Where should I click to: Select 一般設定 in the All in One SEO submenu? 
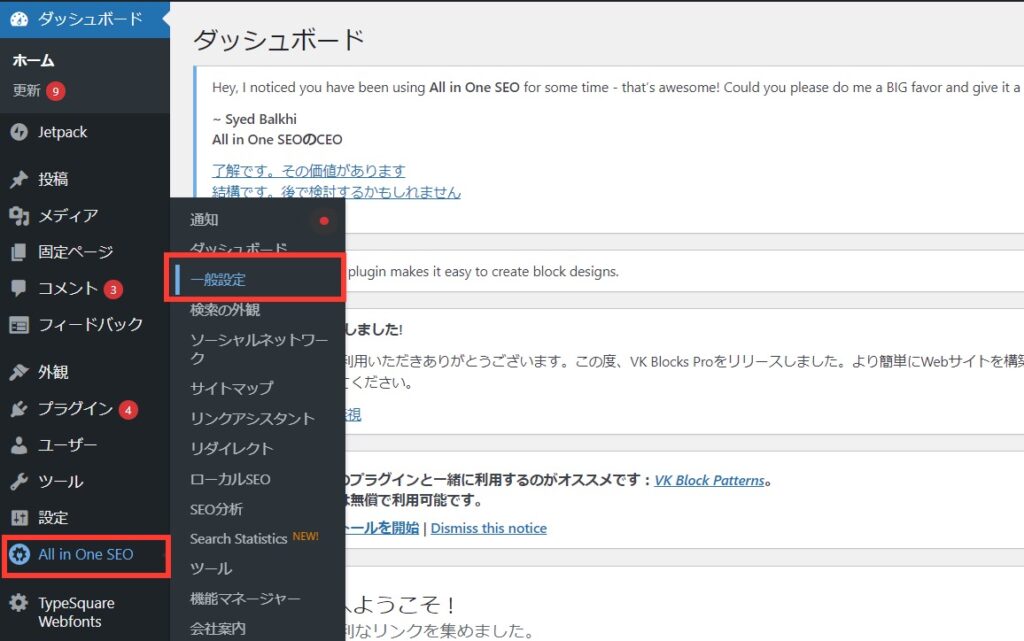pyautogui.click(x=219, y=278)
